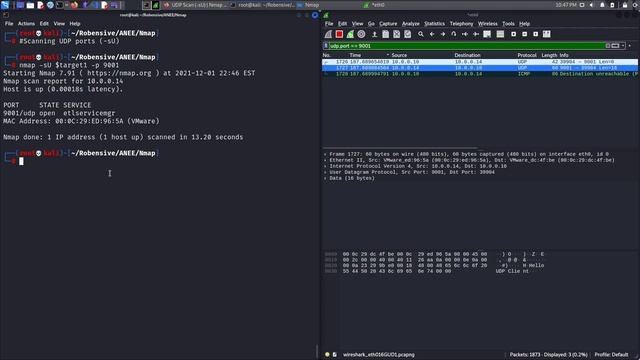The height and width of the screenshot is (360, 640).
Task: Expand the Data (16 bytes) node
Action: 325,178
